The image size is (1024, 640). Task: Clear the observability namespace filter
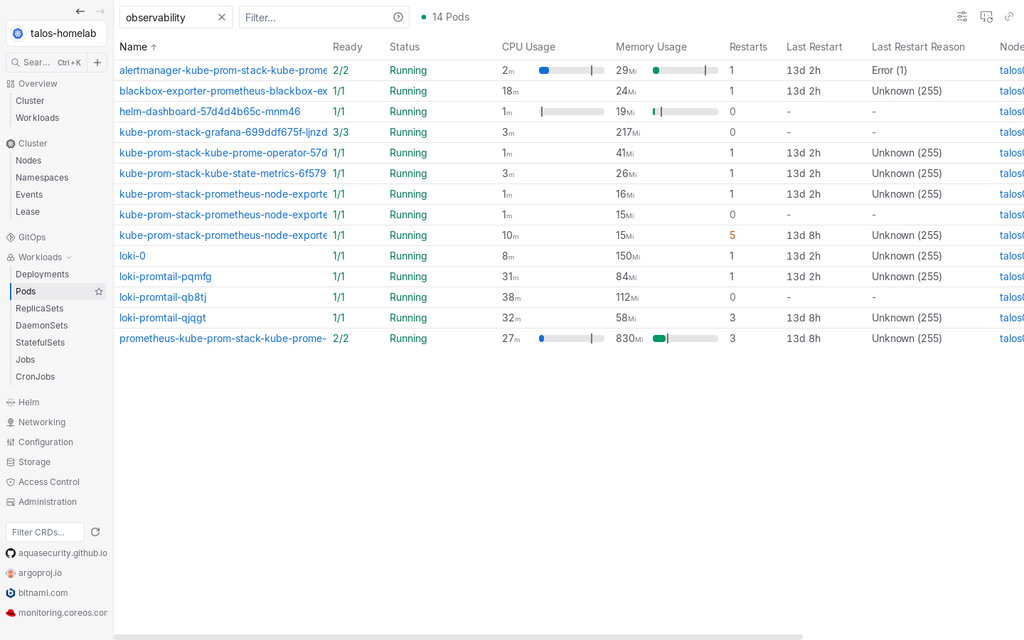coord(221,18)
